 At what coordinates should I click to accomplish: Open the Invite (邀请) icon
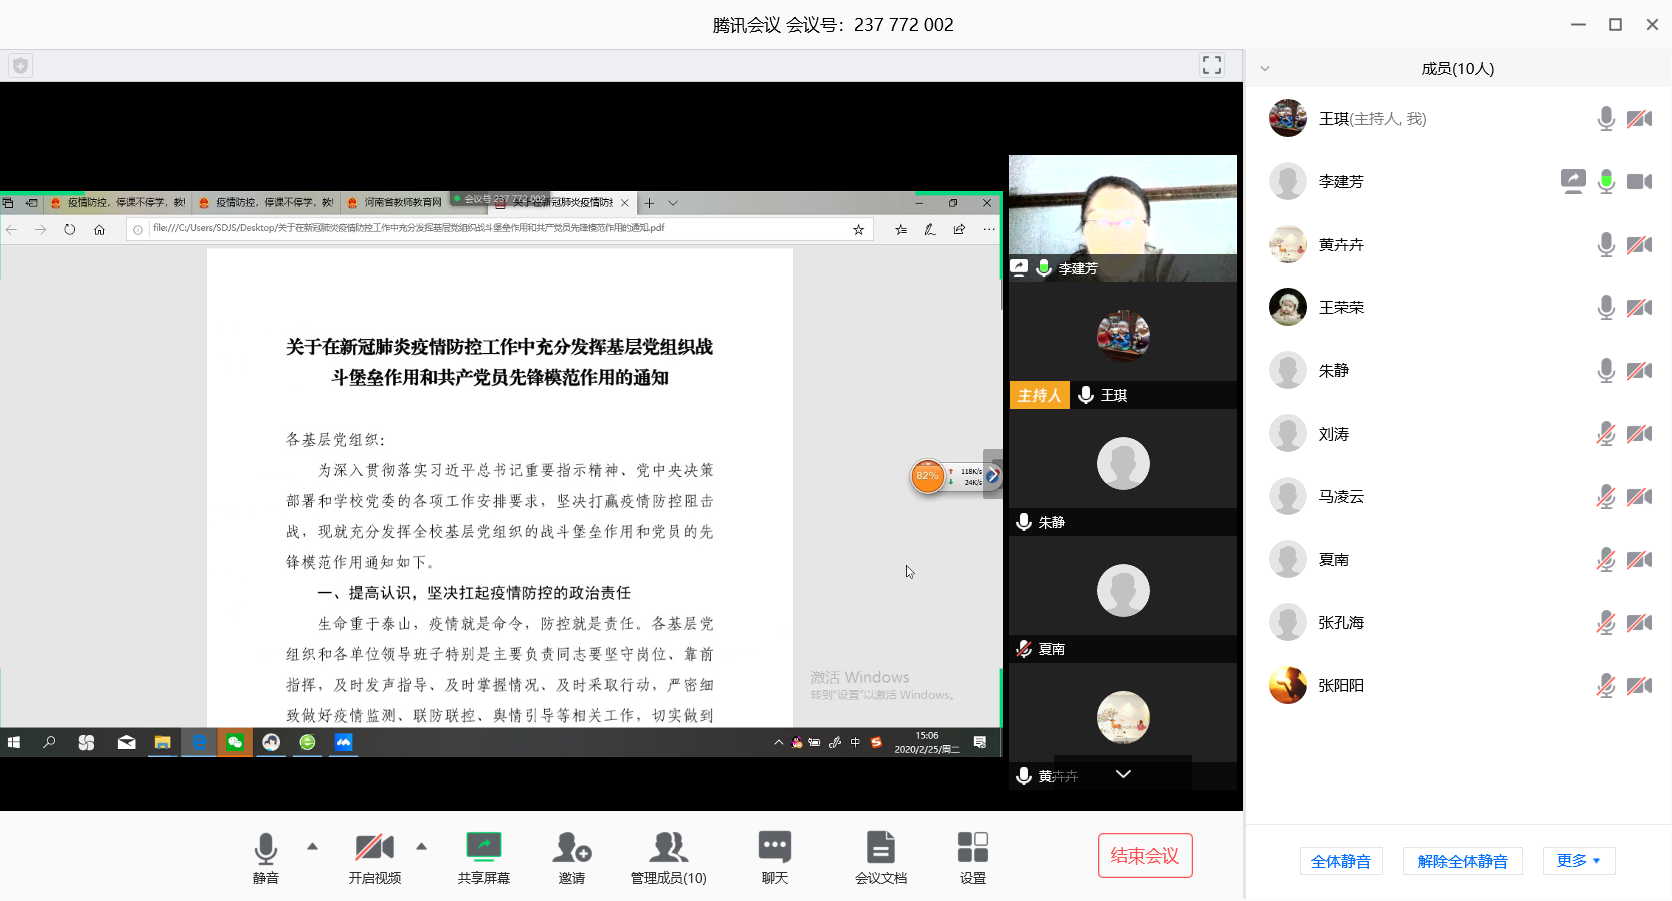pyautogui.click(x=572, y=849)
